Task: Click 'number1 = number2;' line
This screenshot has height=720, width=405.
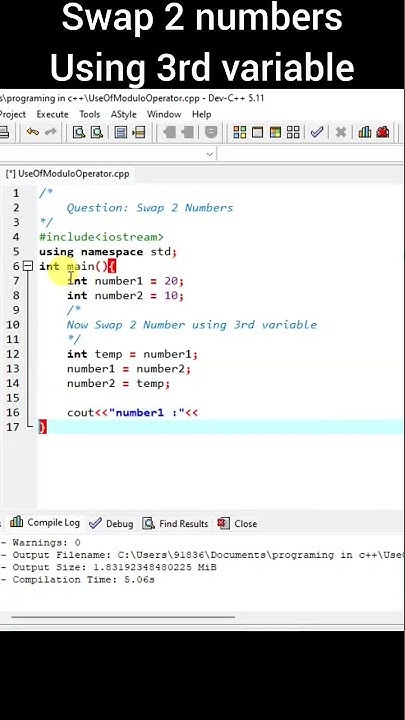Action: tap(129, 369)
